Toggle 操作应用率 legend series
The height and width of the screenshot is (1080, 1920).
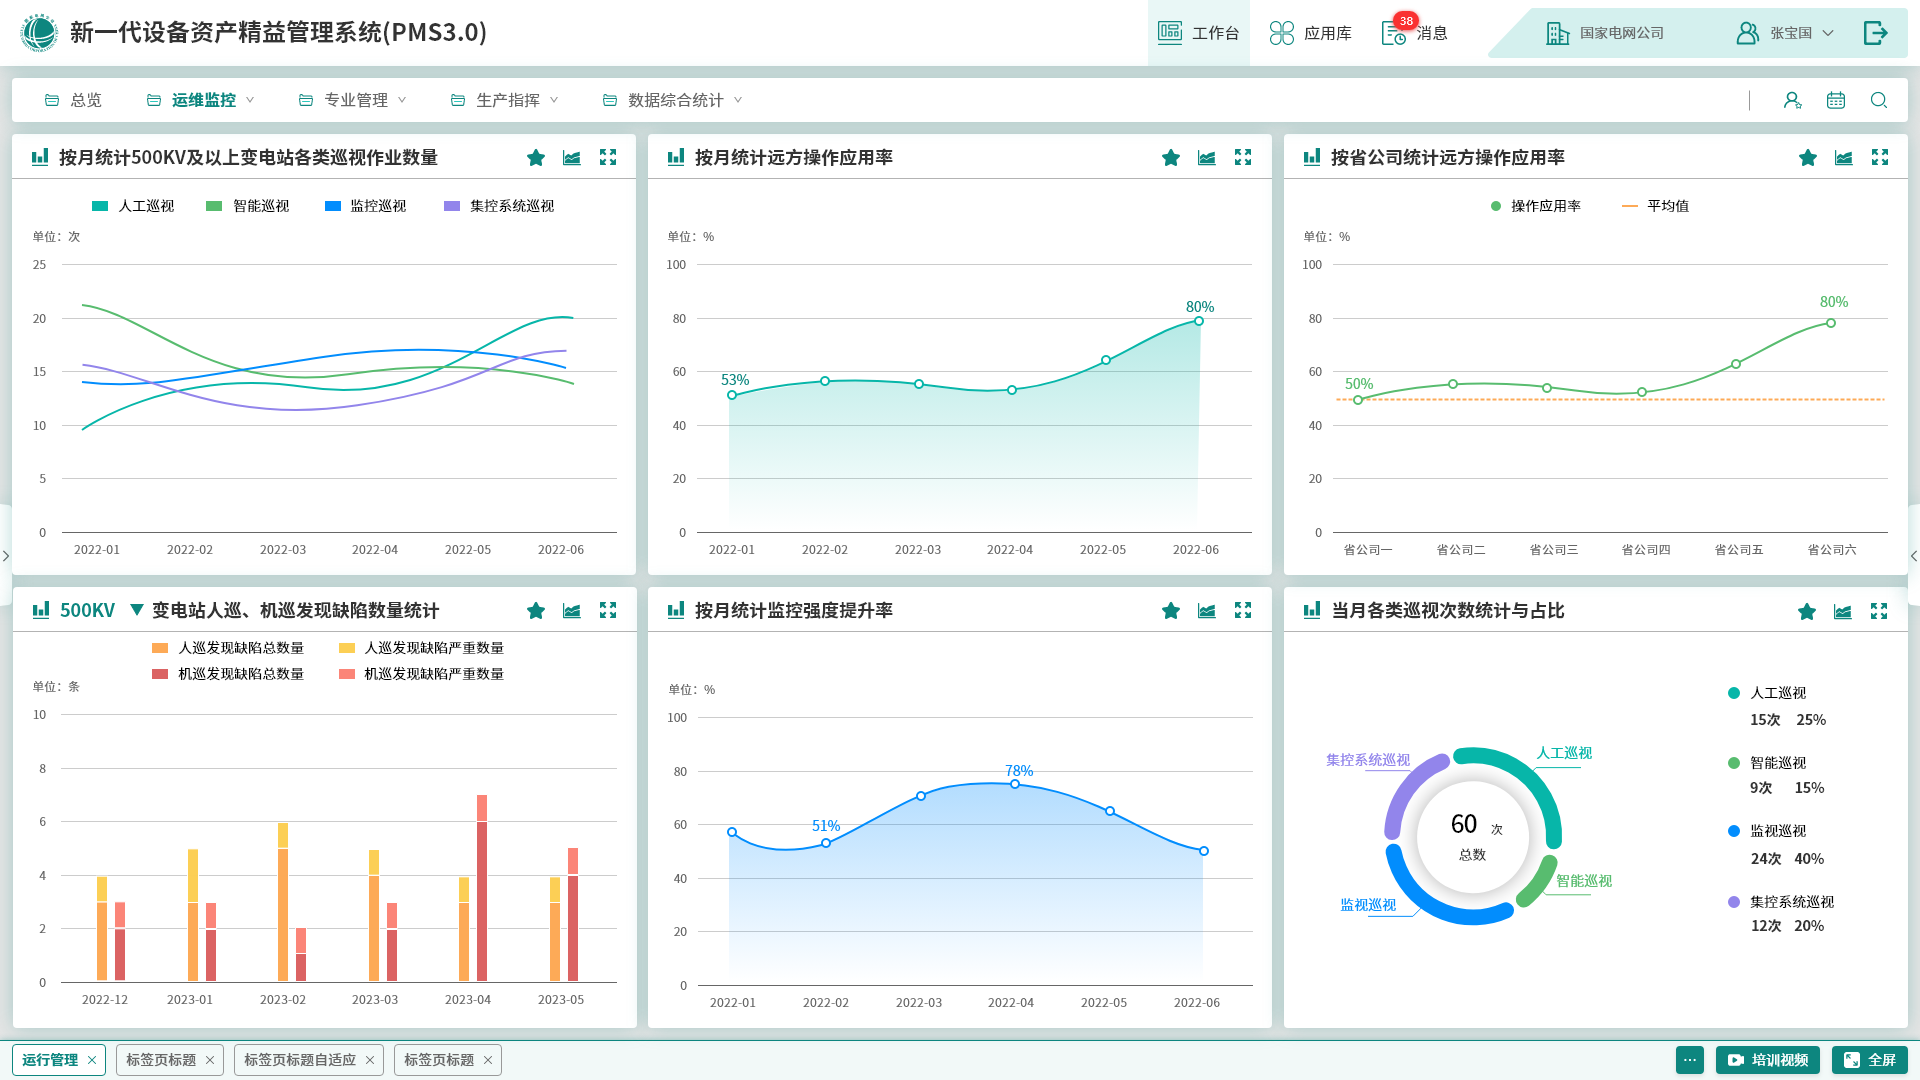coord(1535,206)
